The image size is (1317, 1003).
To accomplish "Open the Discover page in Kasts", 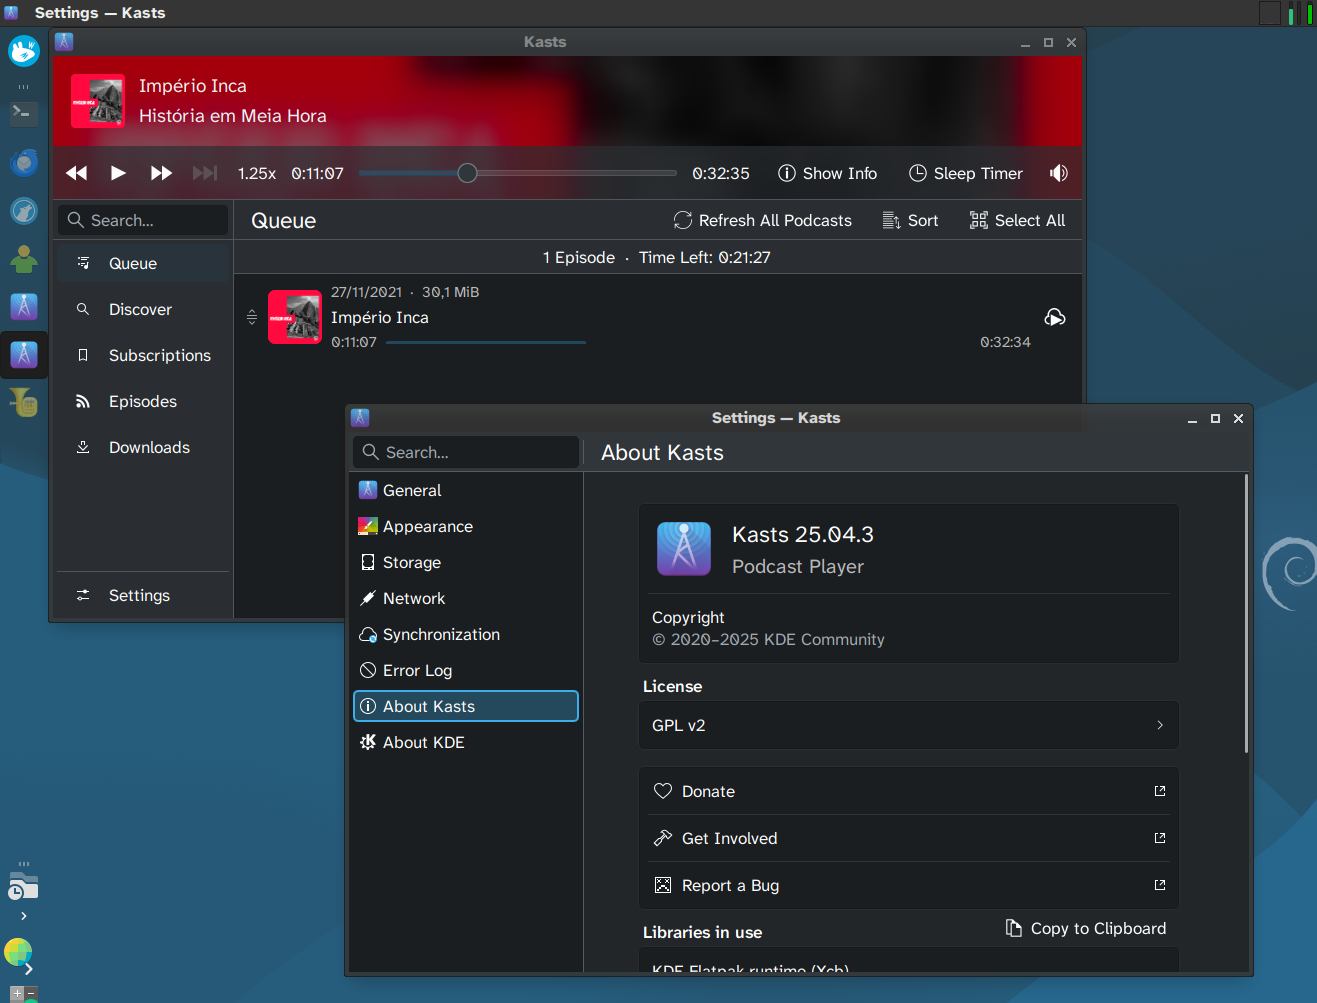I will (x=142, y=309).
